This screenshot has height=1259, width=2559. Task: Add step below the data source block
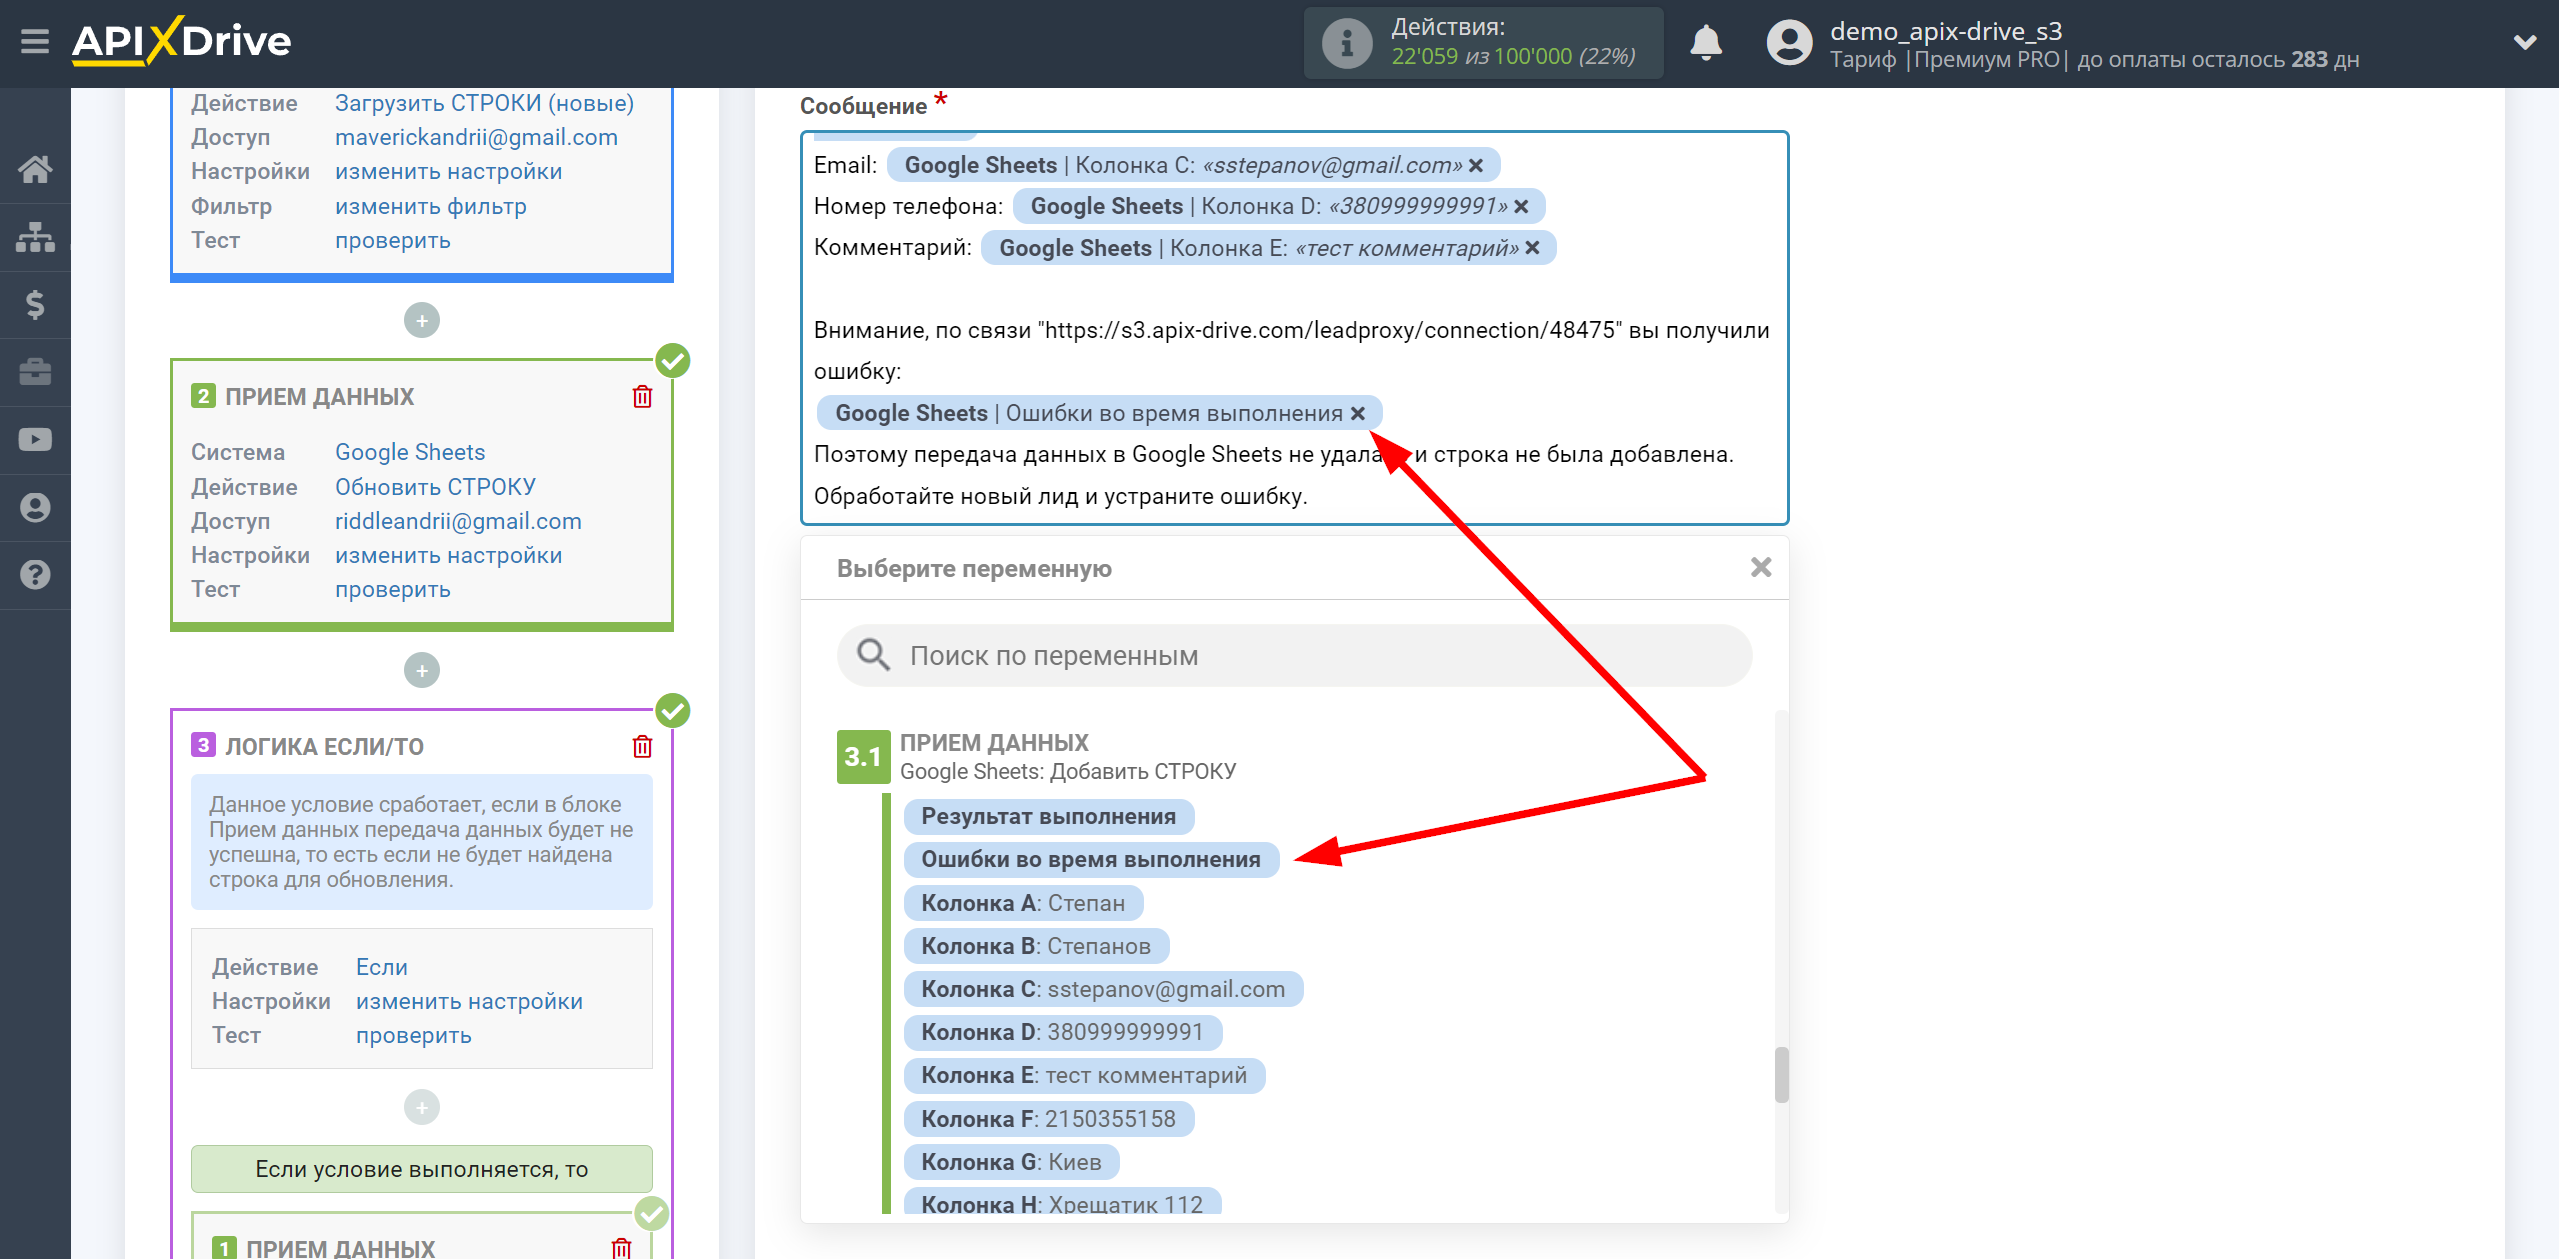pos(422,320)
